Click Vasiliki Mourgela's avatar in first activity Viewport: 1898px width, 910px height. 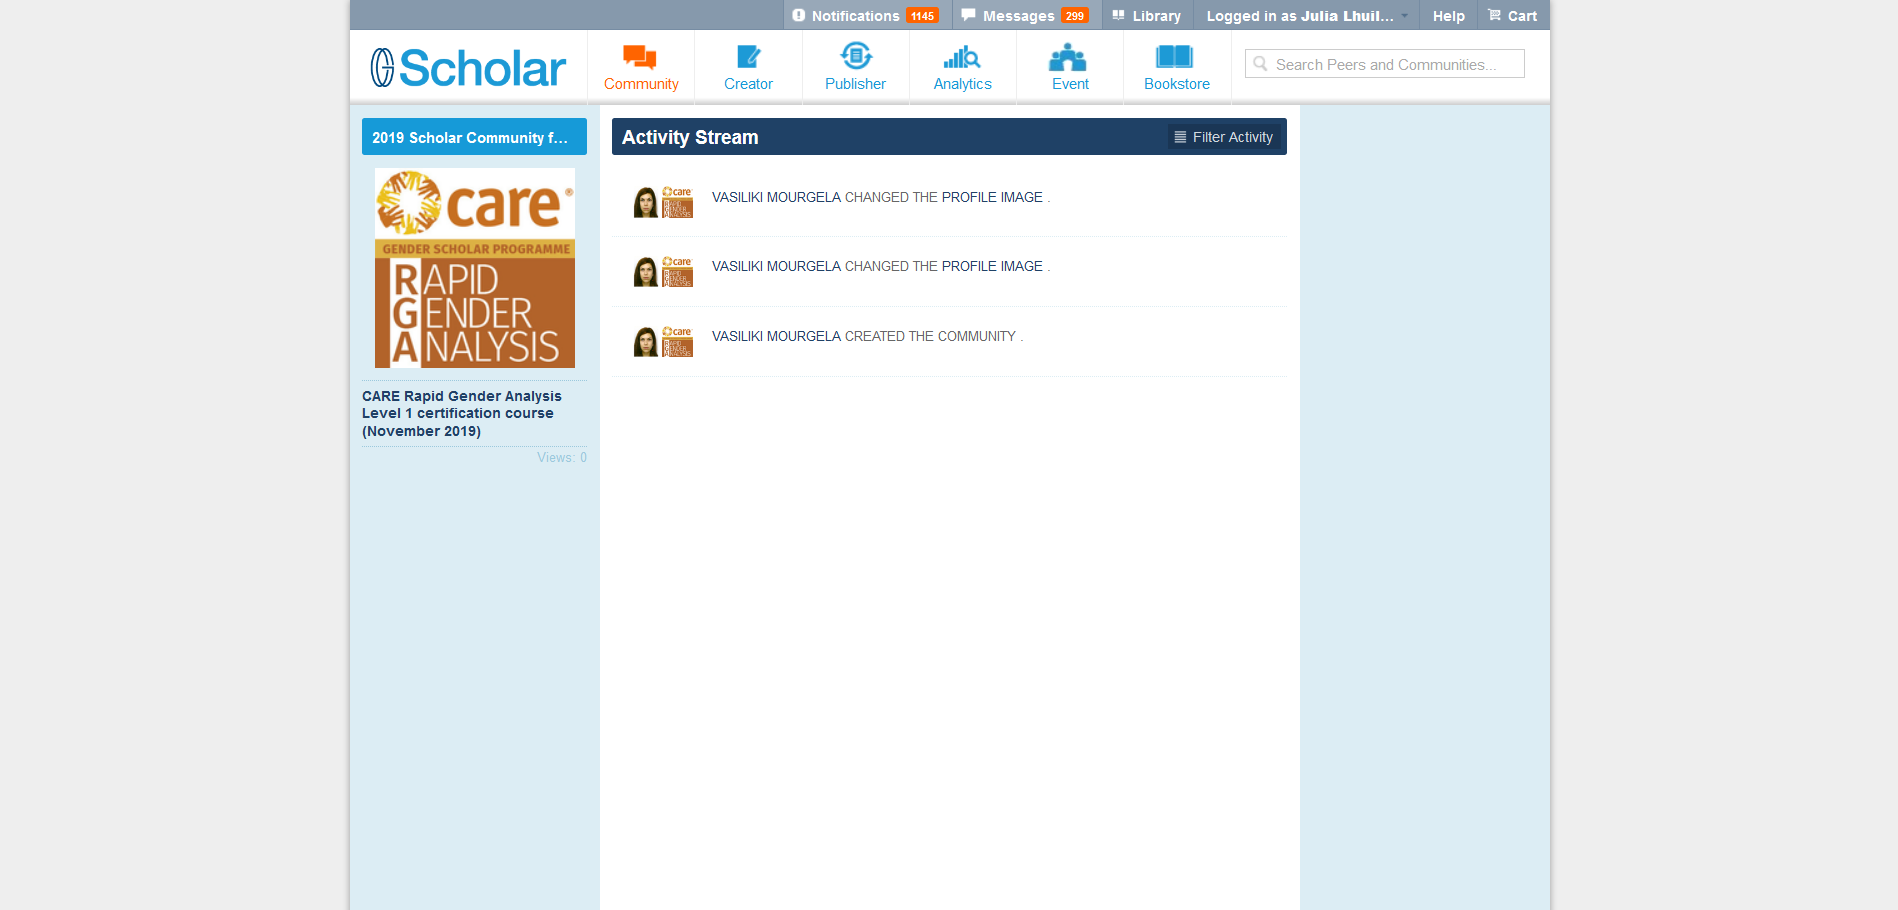[x=646, y=202]
